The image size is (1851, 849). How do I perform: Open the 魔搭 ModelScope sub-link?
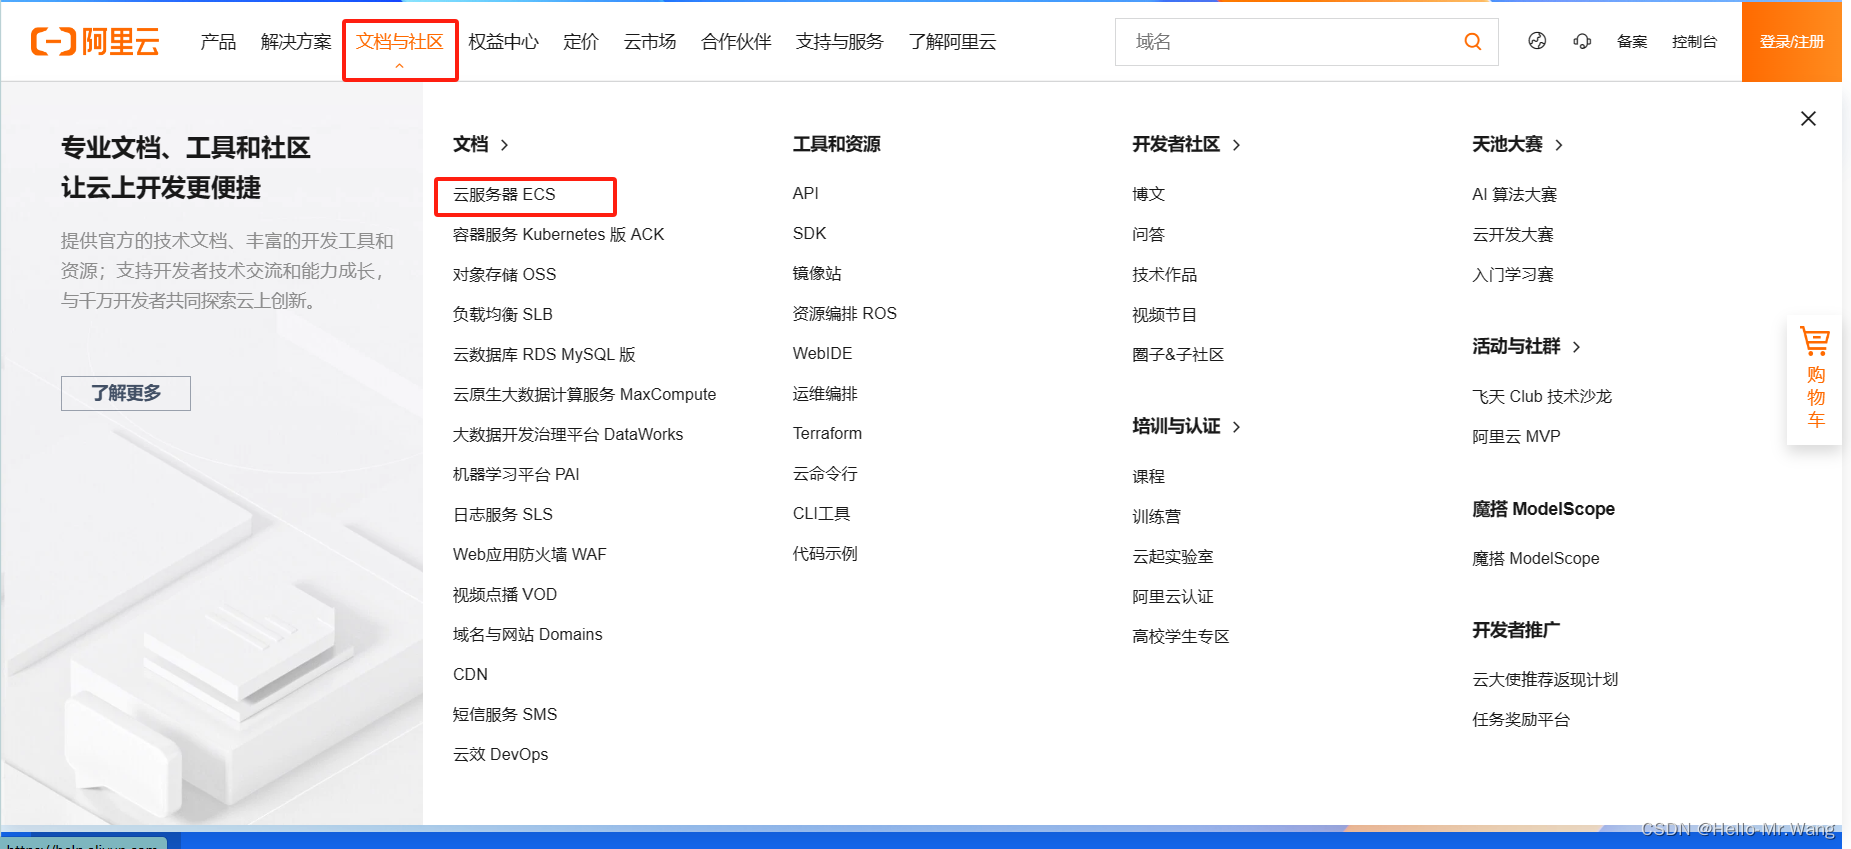[1535, 558]
